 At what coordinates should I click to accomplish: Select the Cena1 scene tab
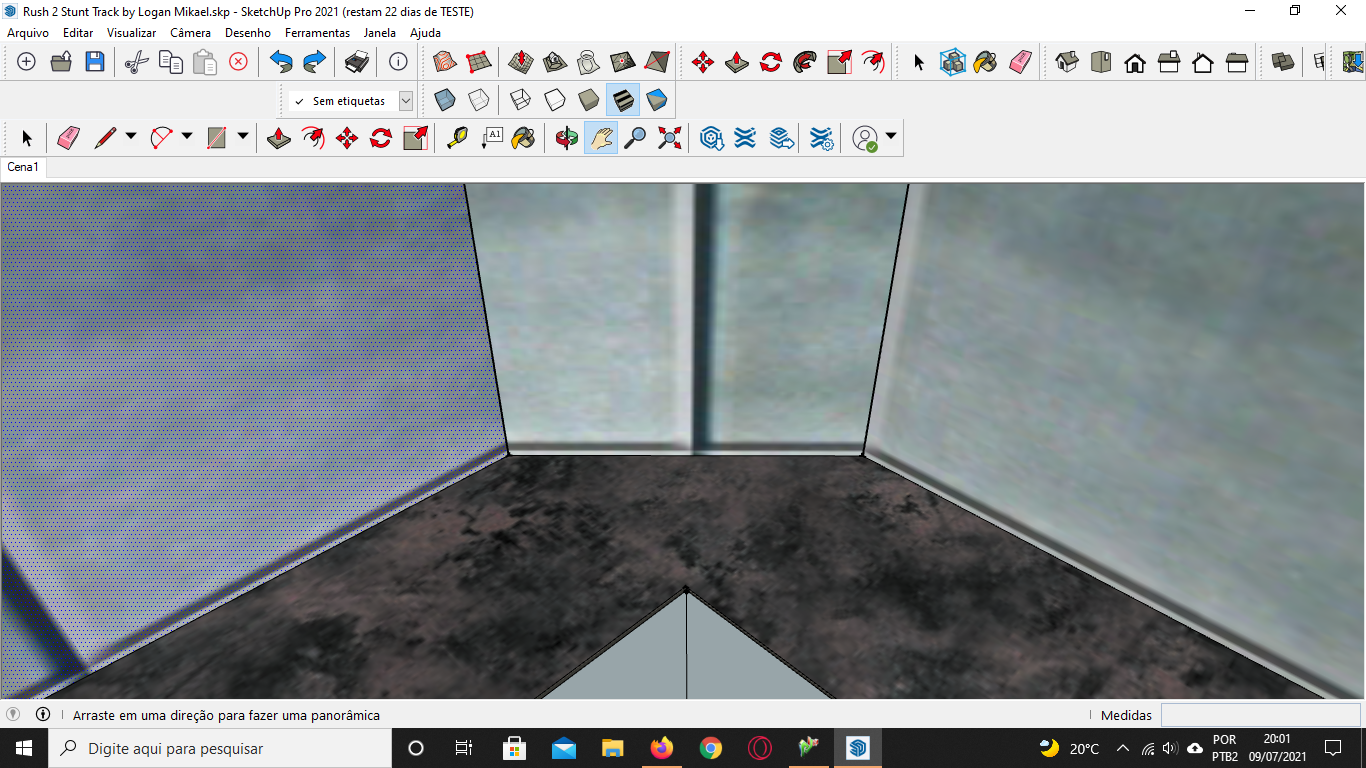click(x=23, y=167)
